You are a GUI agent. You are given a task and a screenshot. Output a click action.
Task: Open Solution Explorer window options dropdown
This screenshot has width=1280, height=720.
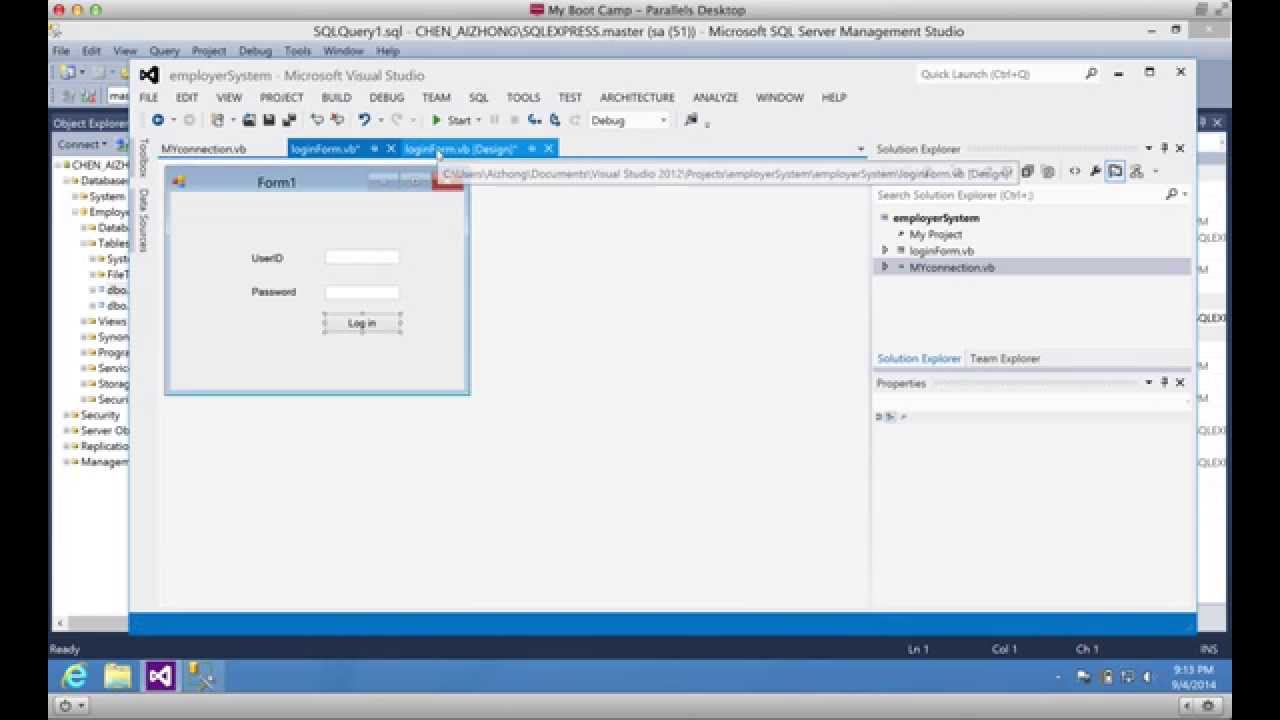click(1149, 148)
